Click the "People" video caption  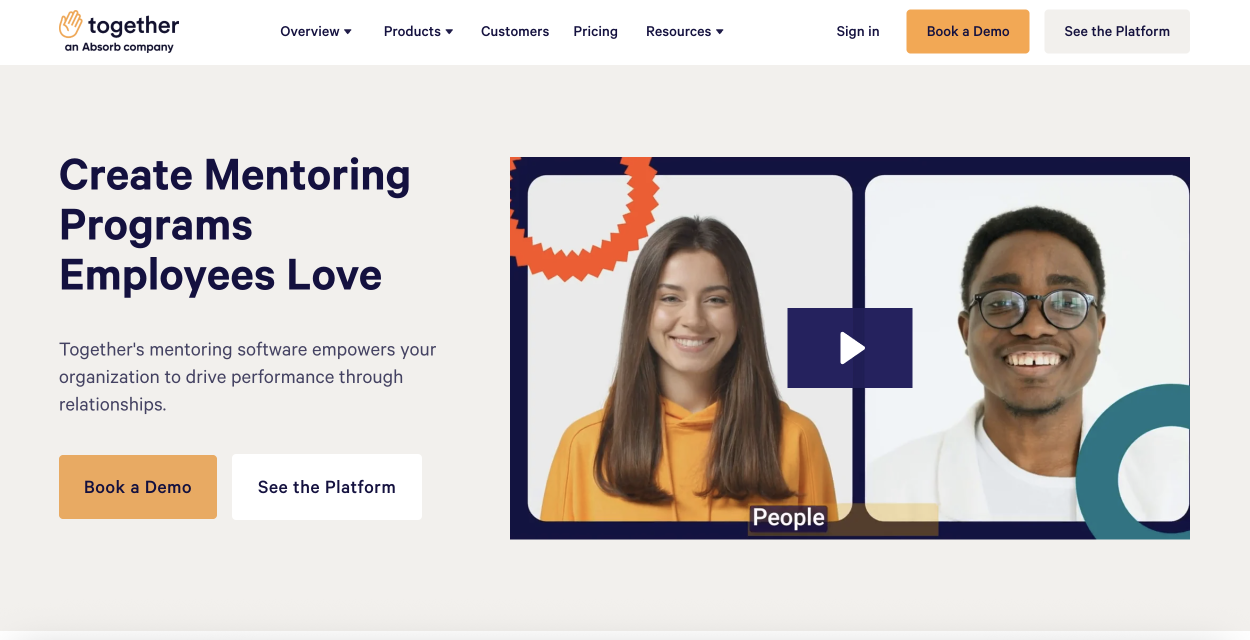click(x=789, y=517)
